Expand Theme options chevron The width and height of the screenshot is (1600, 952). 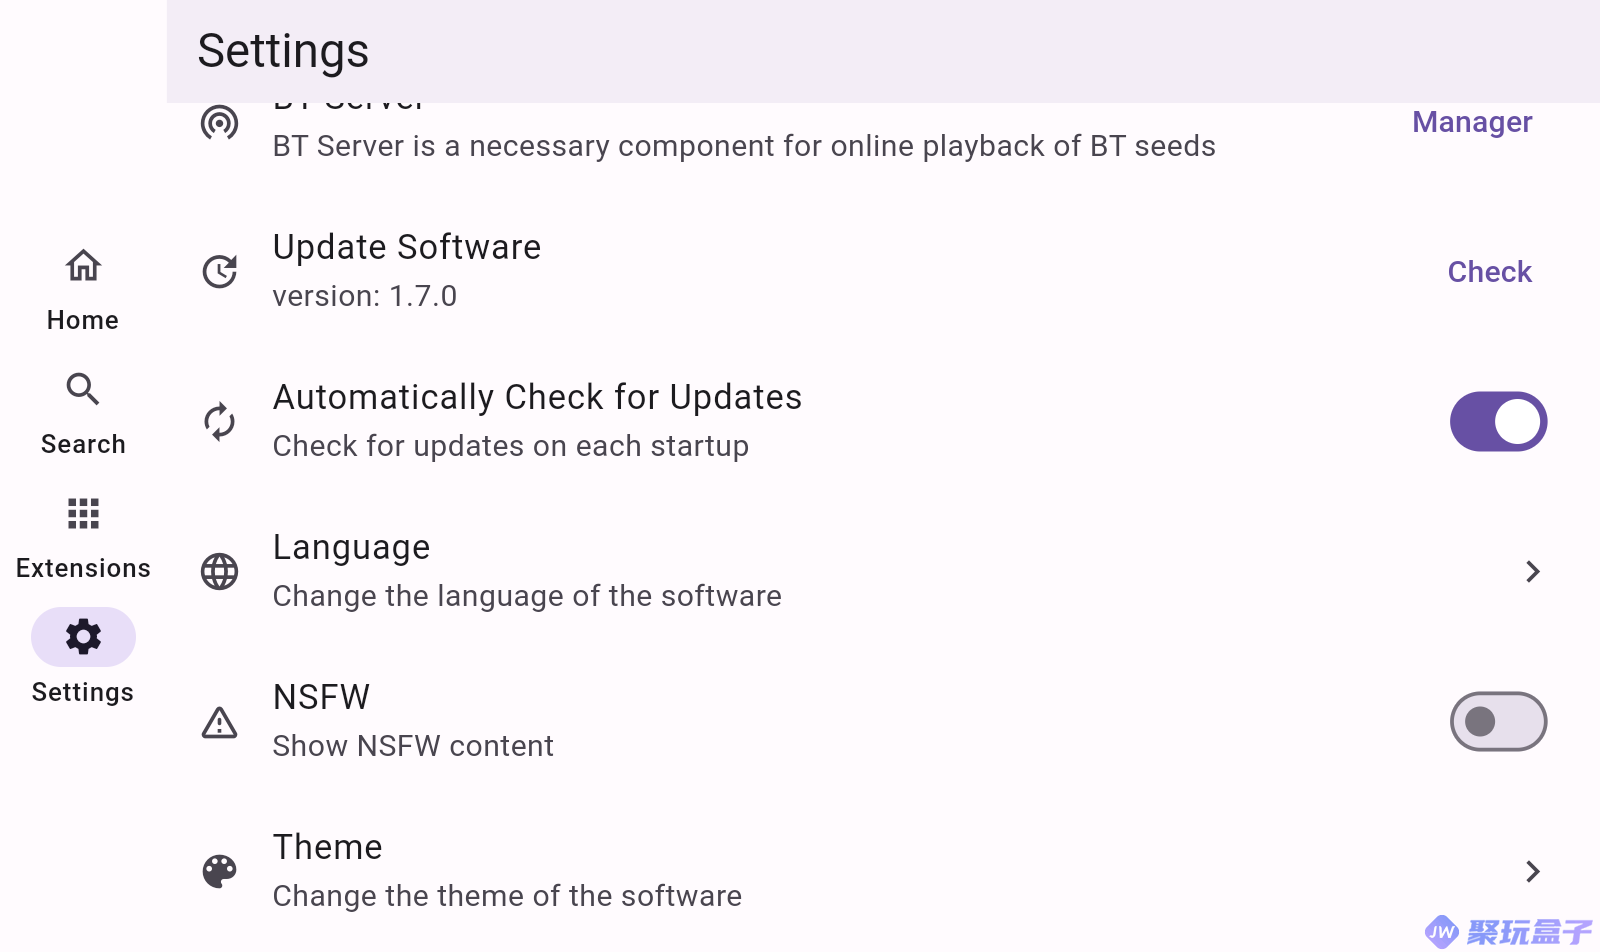tap(1533, 871)
